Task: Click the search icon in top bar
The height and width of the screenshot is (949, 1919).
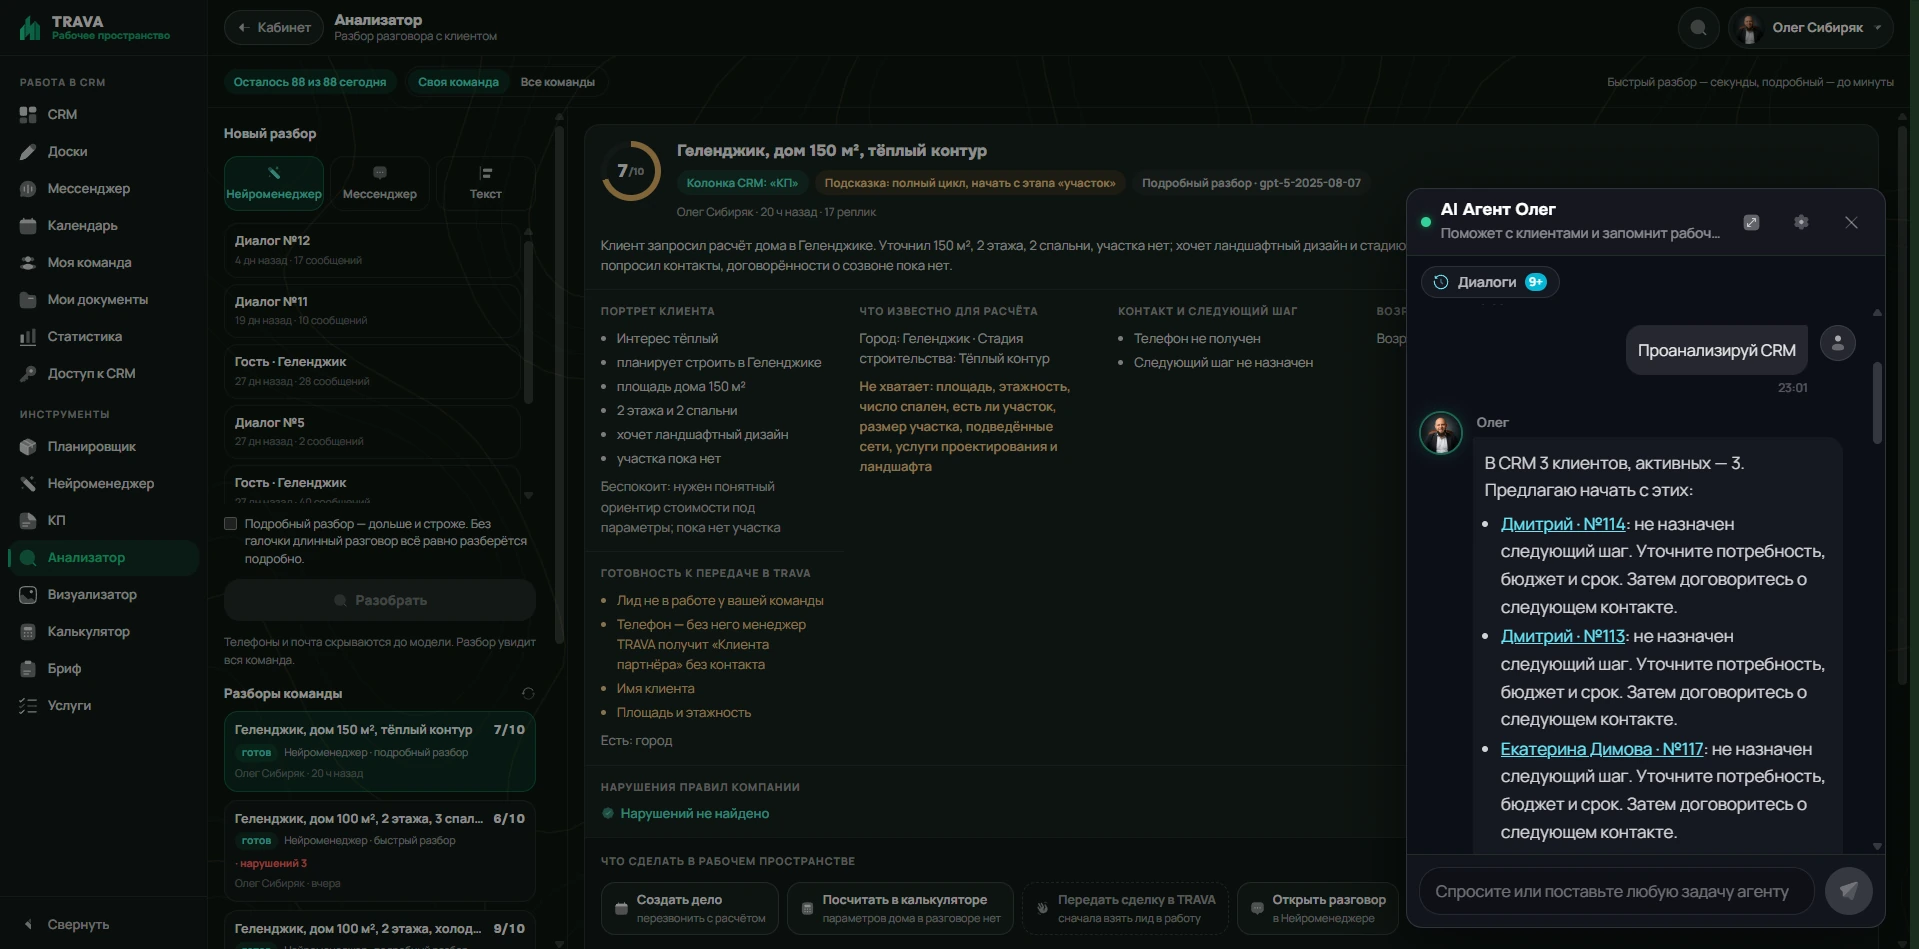Action: click(1698, 28)
